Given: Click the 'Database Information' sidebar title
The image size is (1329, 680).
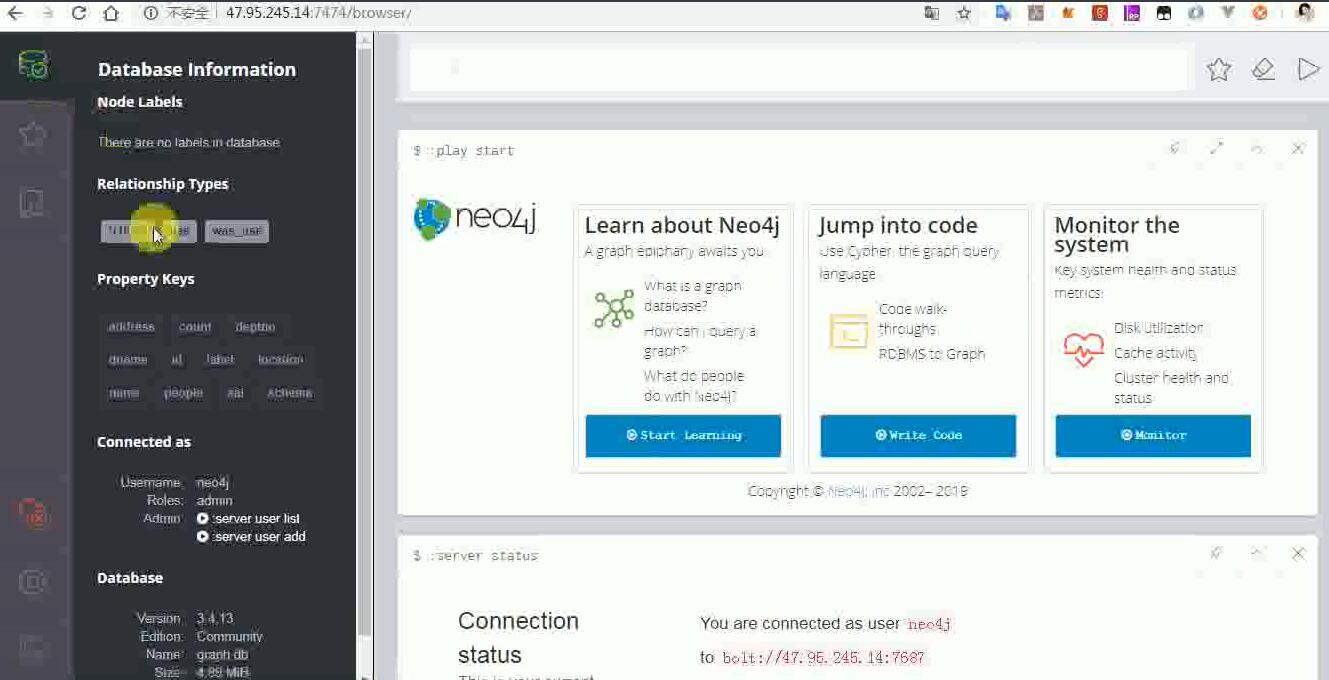Looking at the screenshot, I should (x=197, y=70).
